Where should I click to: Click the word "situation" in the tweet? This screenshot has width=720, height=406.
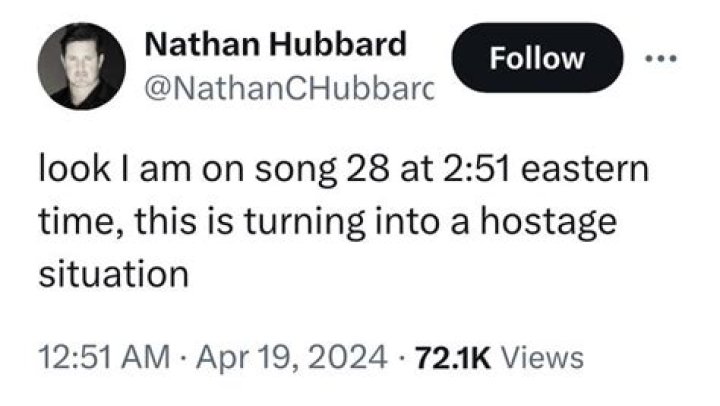coord(113,274)
